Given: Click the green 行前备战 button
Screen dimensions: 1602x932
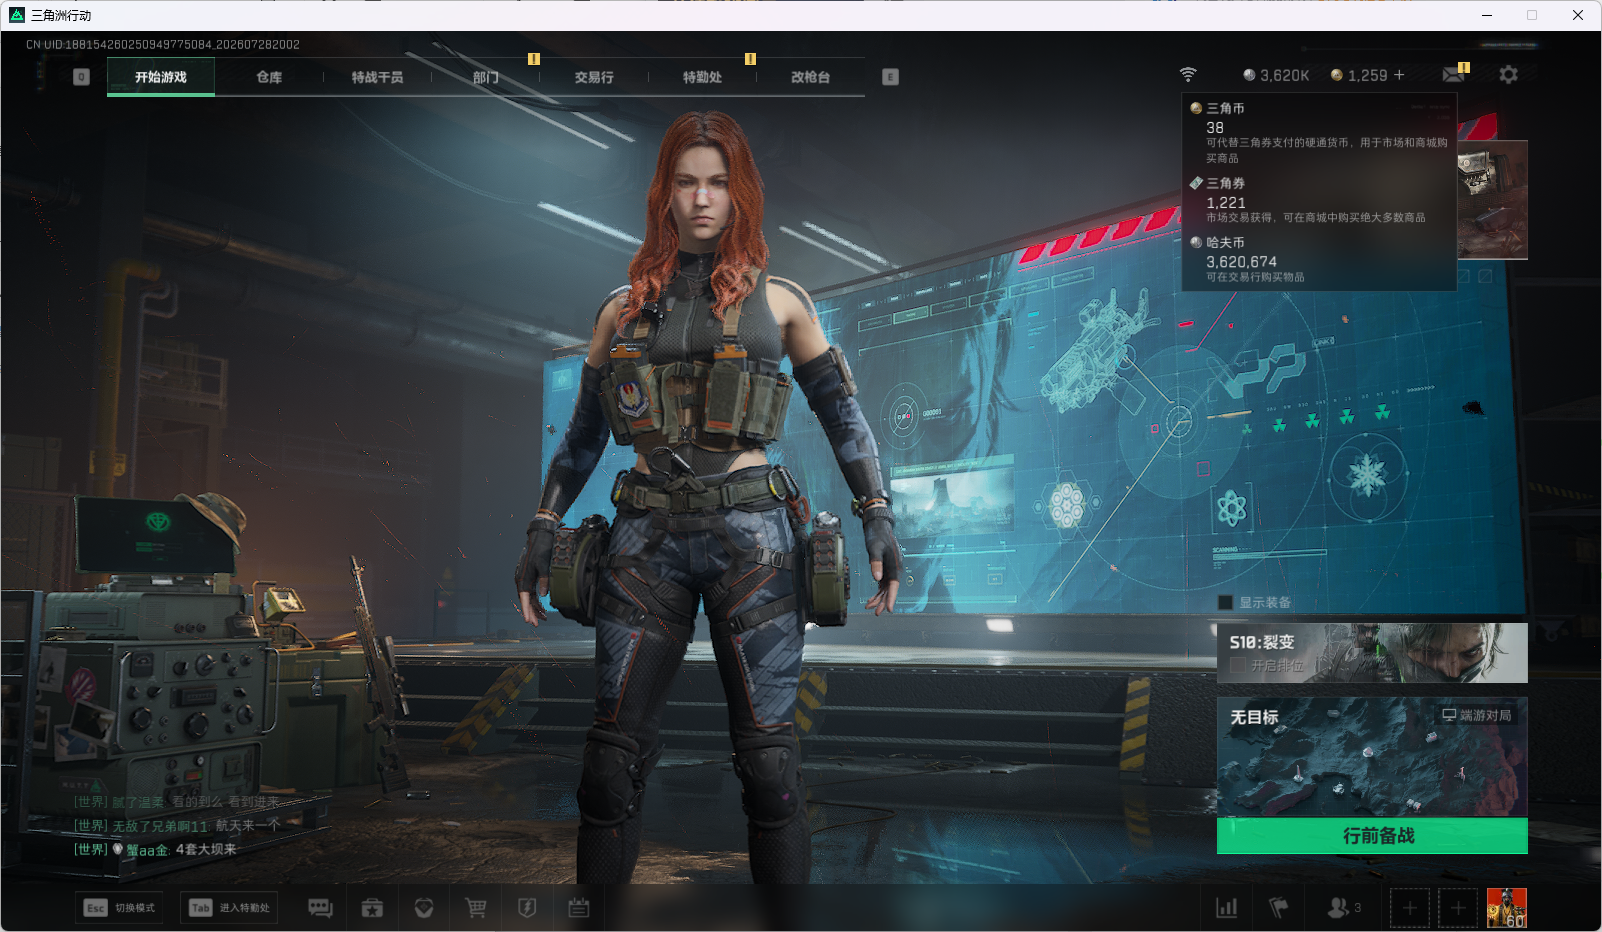Looking at the screenshot, I should click(1372, 836).
